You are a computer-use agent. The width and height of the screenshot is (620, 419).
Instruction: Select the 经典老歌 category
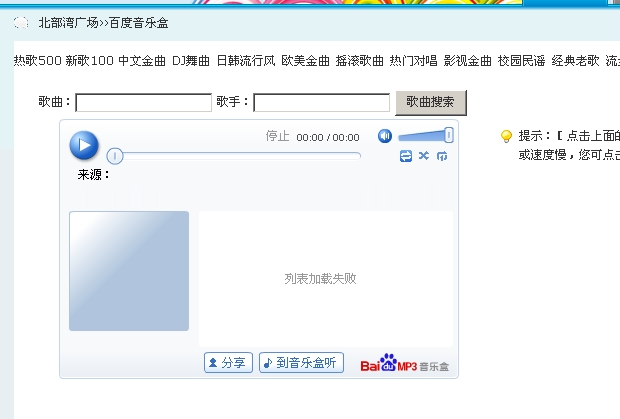[x=575, y=61]
